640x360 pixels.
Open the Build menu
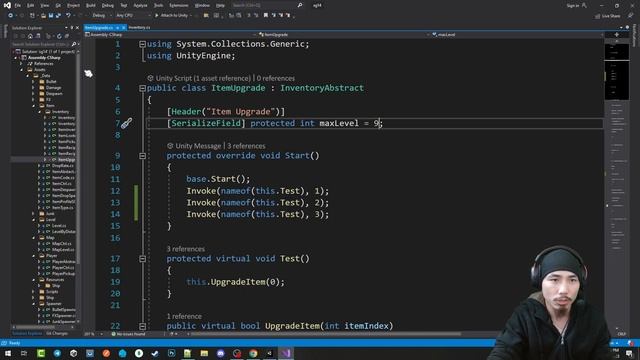[x=91, y=5]
